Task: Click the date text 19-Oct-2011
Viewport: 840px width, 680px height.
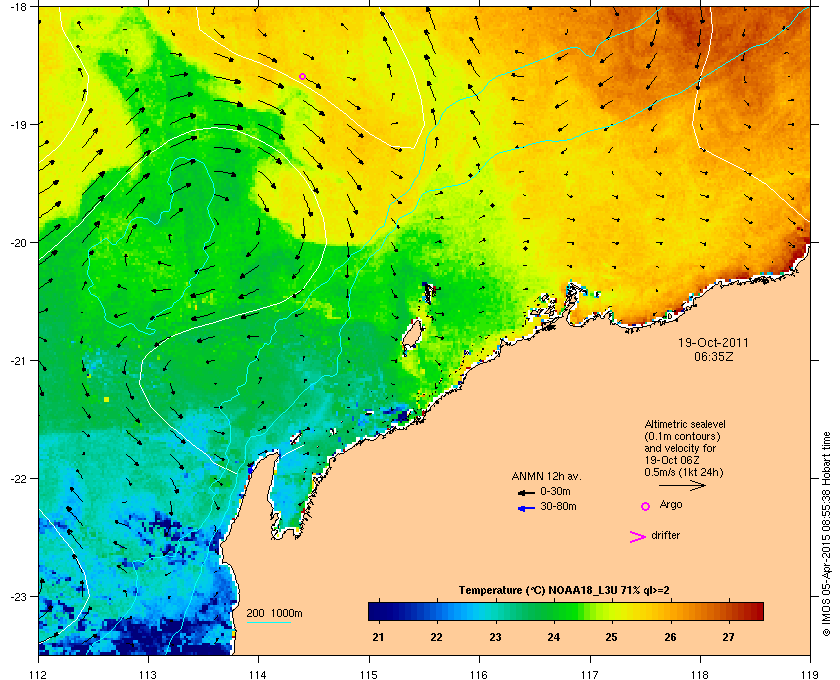Action: tap(714, 342)
